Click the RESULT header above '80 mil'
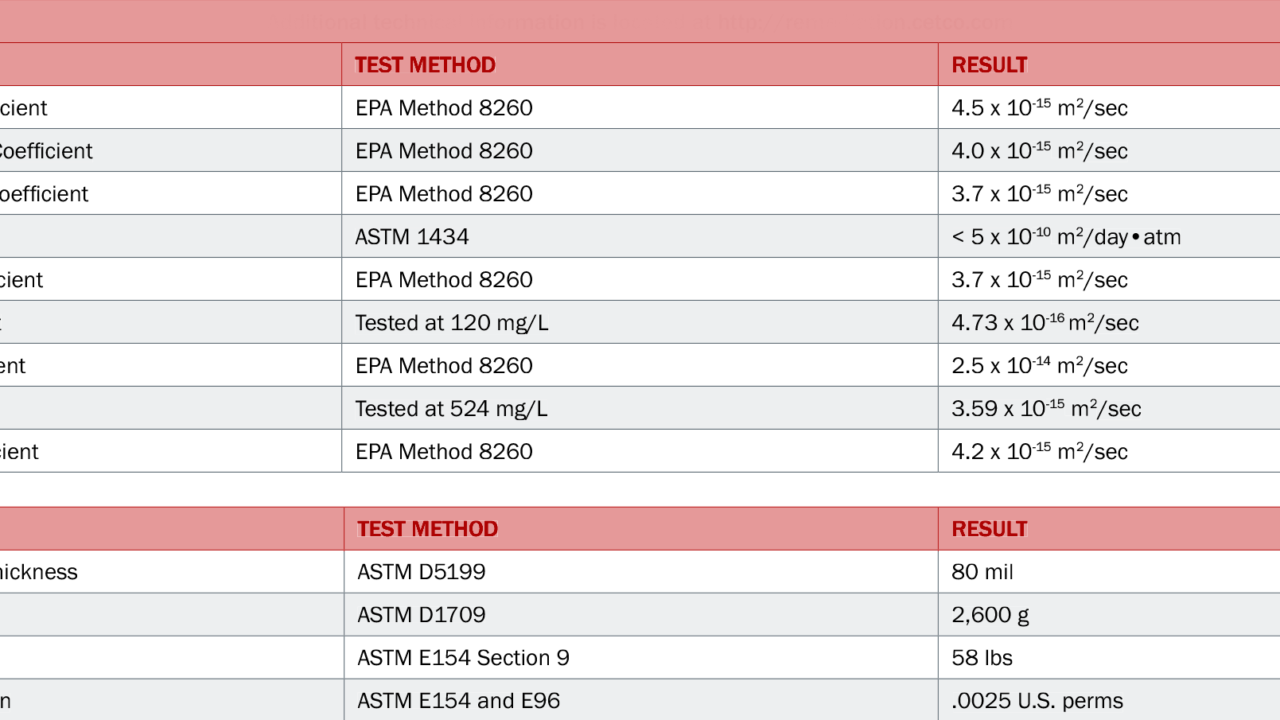Screen dimensions: 1280x720 (x=989, y=529)
